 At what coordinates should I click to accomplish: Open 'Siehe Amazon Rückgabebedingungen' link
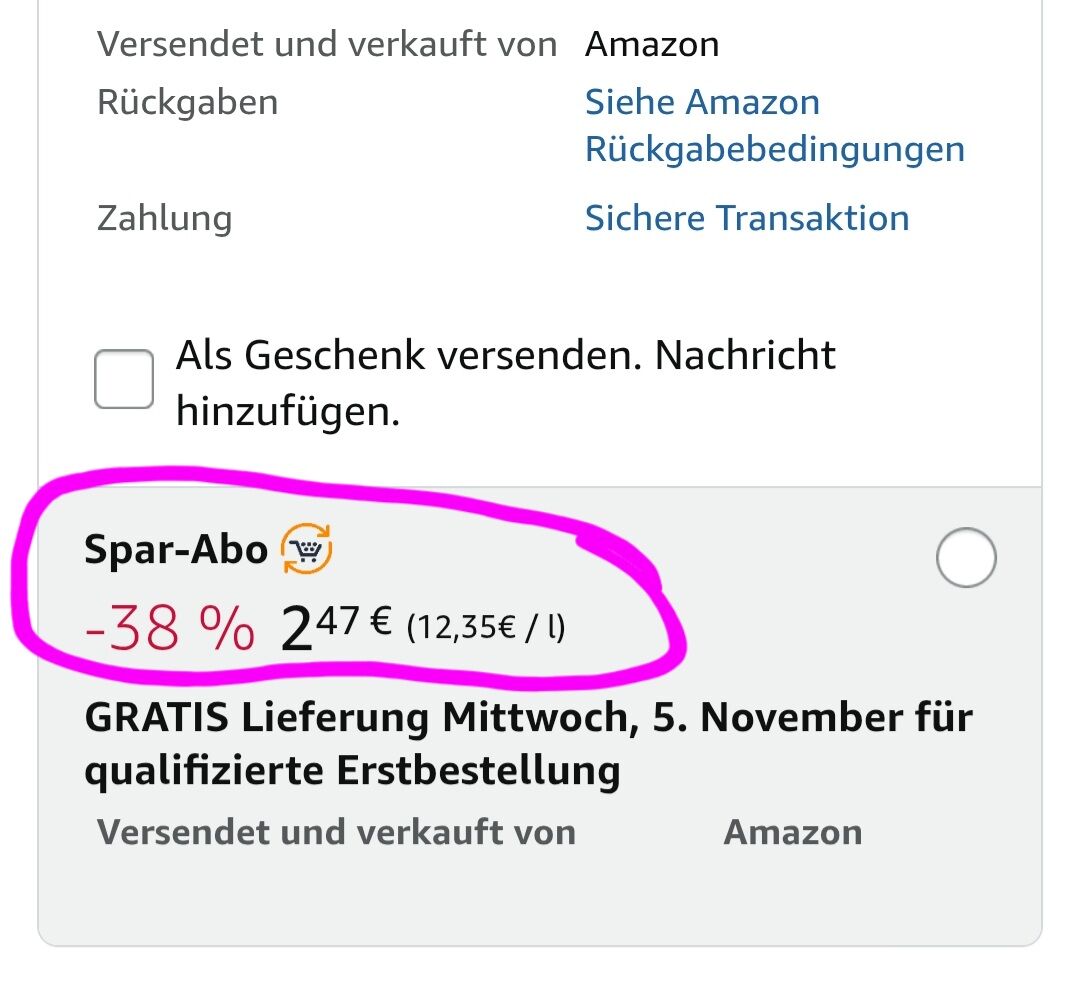(774, 126)
